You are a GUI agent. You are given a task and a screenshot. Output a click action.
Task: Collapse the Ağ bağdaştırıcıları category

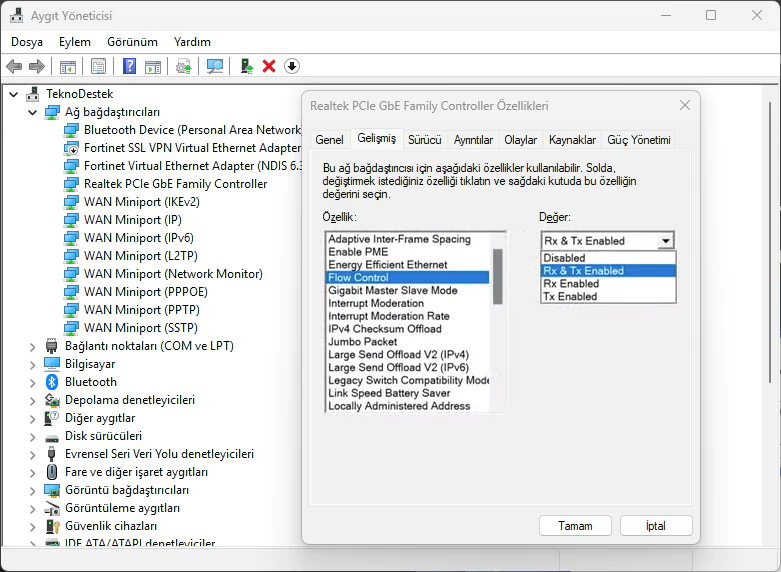coord(33,112)
